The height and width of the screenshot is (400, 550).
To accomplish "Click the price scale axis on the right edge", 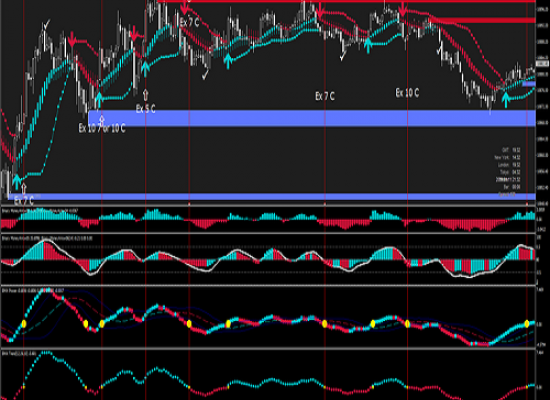I will pos(543,102).
